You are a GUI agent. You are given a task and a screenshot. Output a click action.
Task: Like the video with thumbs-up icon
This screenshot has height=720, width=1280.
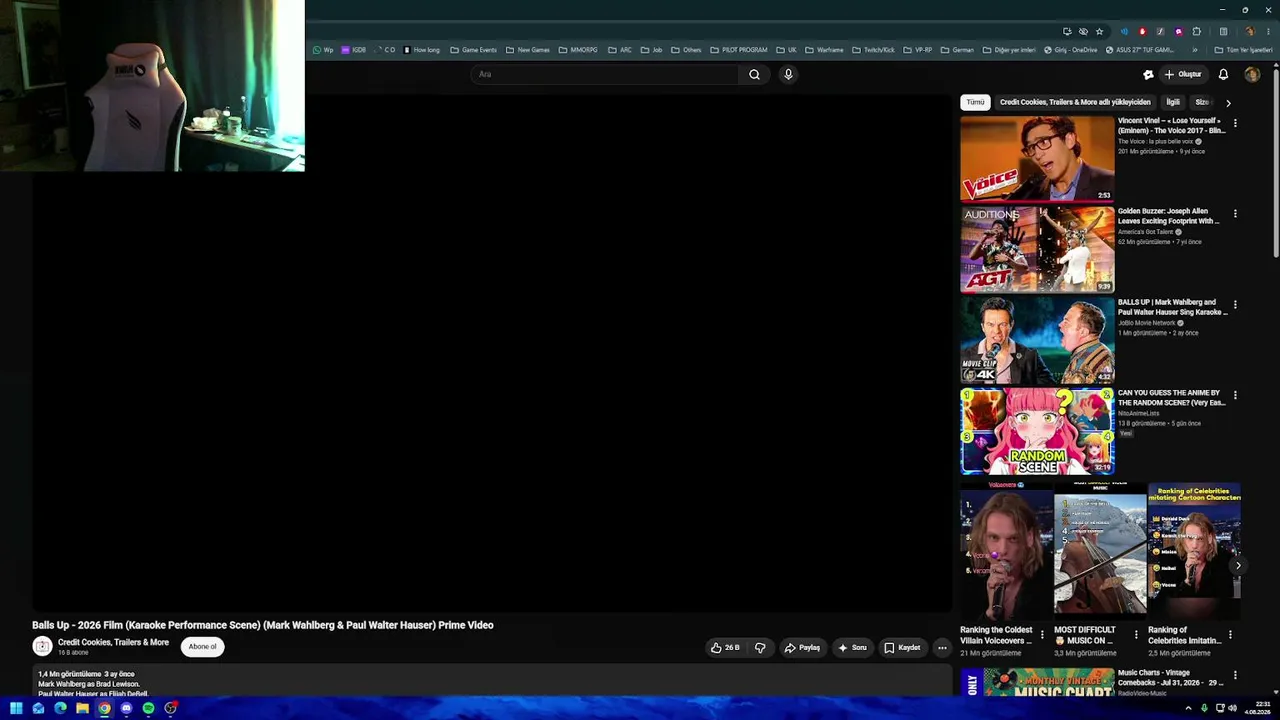pyautogui.click(x=725, y=648)
